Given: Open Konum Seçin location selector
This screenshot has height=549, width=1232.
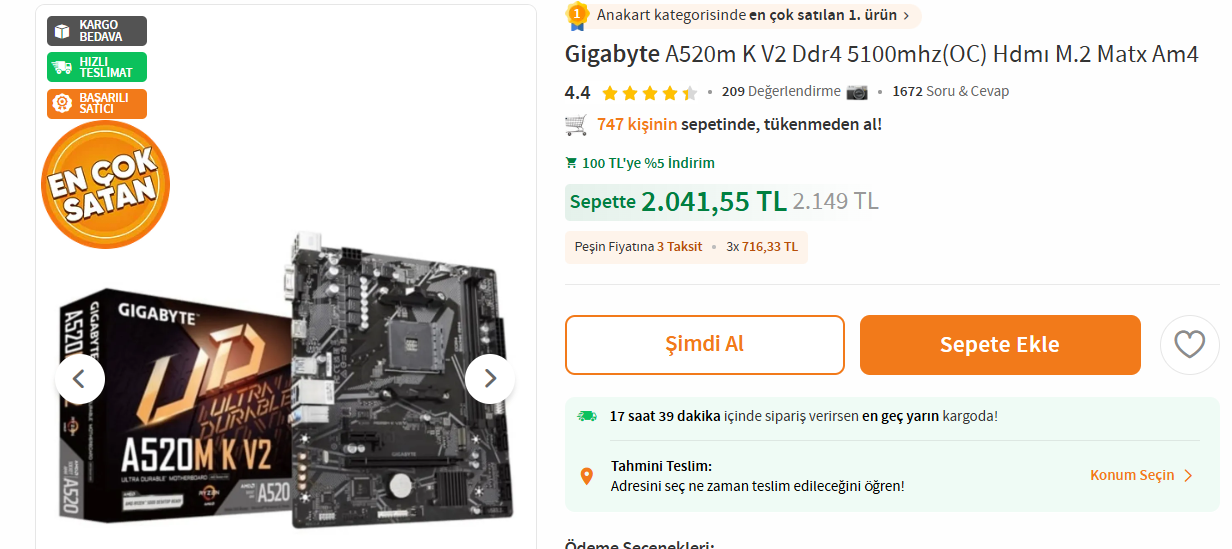Looking at the screenshot, I should coord(1141,475).
